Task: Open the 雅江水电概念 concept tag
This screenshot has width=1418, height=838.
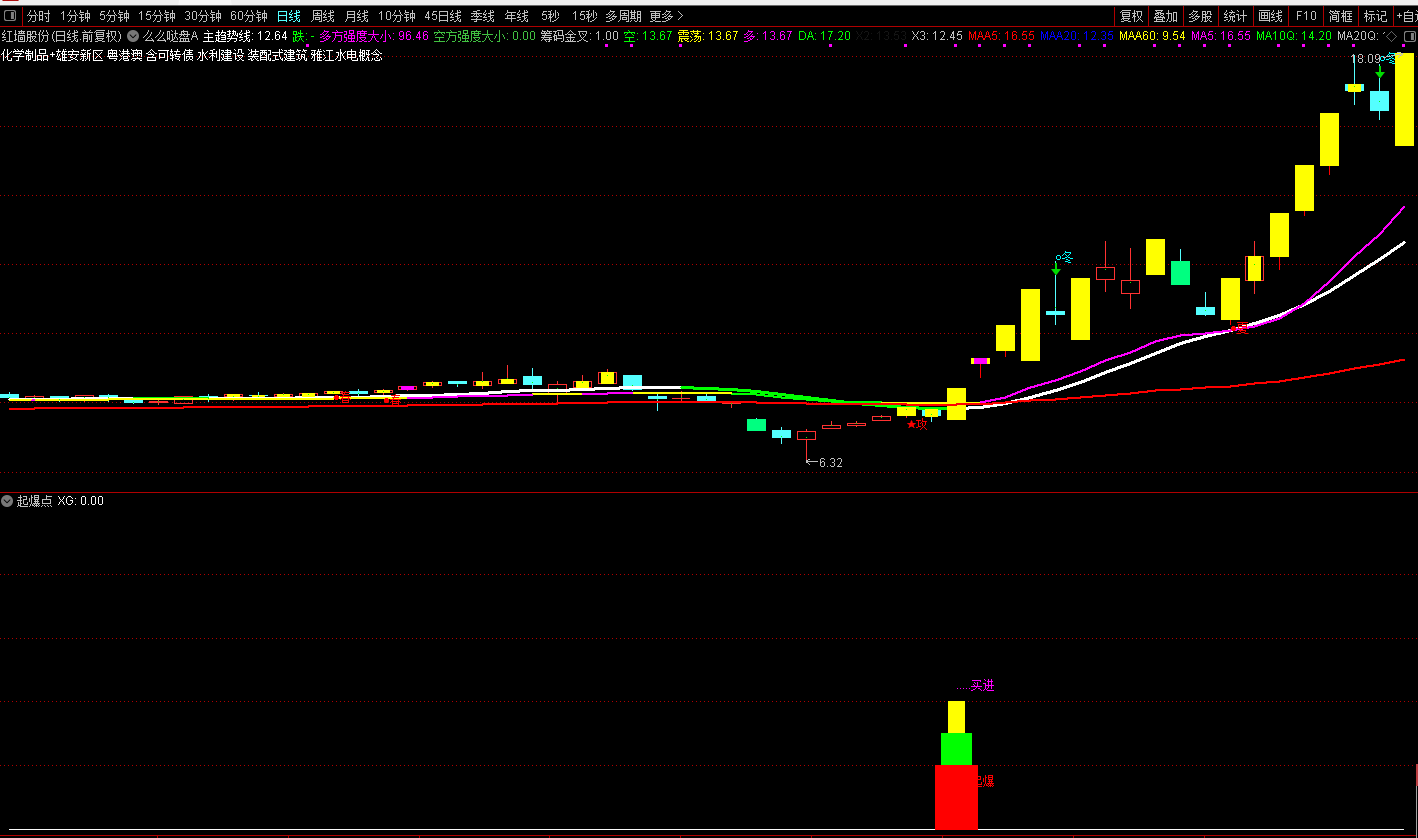Action: pyautogui.click(x=347, y=55)
